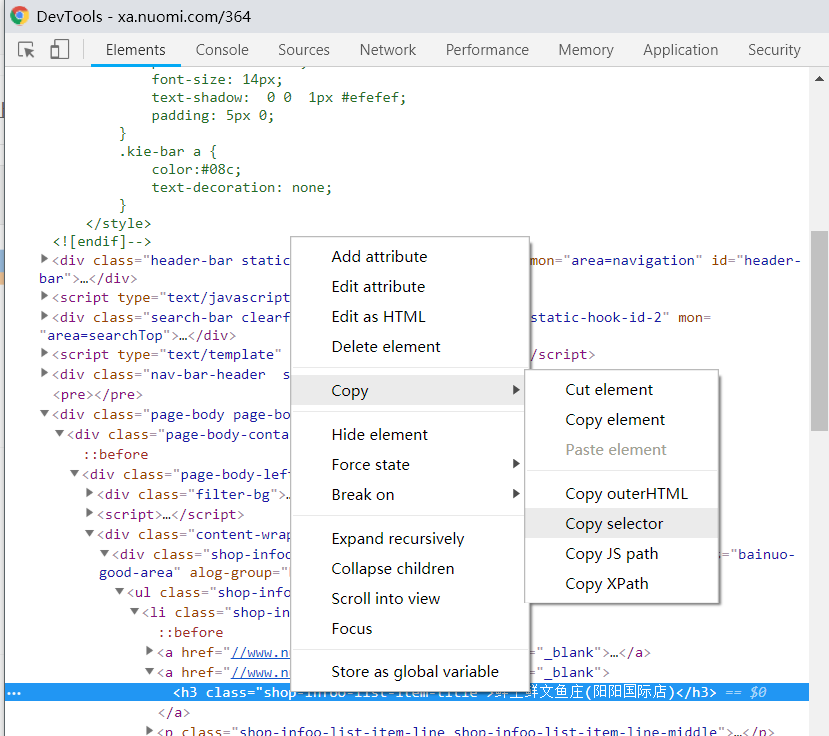
Task: Select Copy outerHTML
Action: [x=622, y=494]
